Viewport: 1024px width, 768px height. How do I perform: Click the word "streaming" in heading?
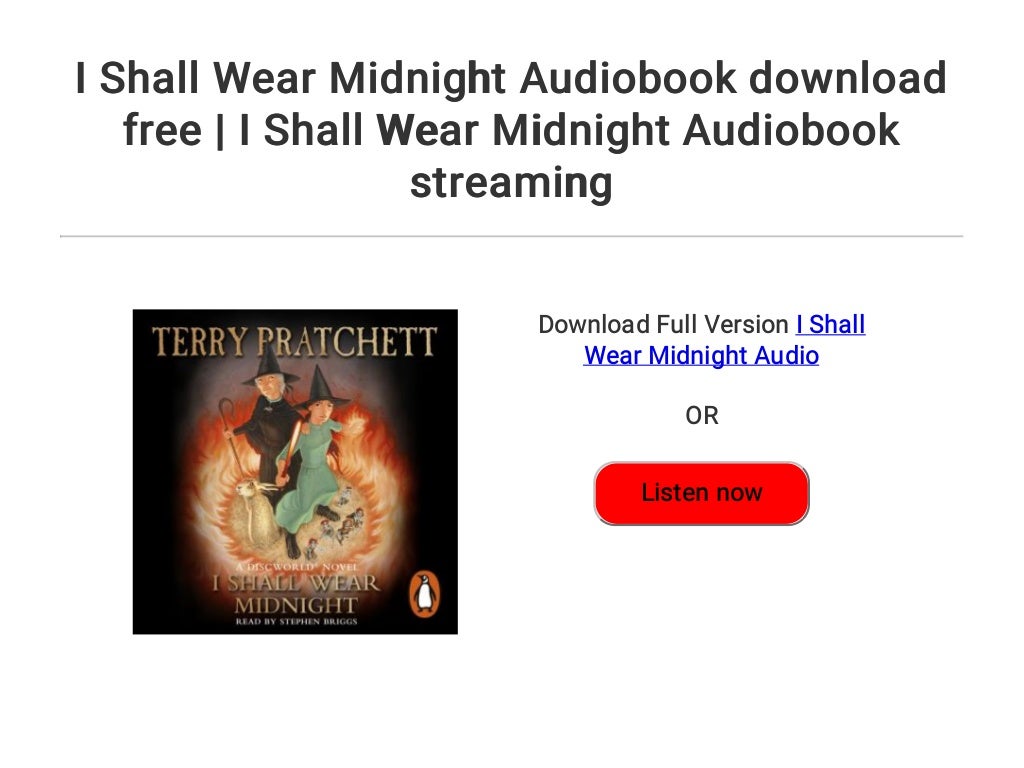(511, 182)
